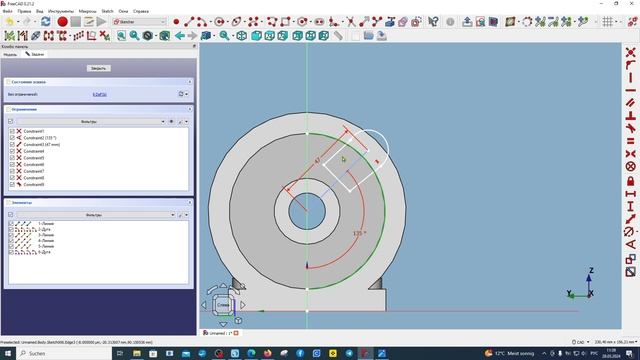Click the measure distance ruler icon
The height and width of the screenshot is (360, 640).
click(338, 36)
